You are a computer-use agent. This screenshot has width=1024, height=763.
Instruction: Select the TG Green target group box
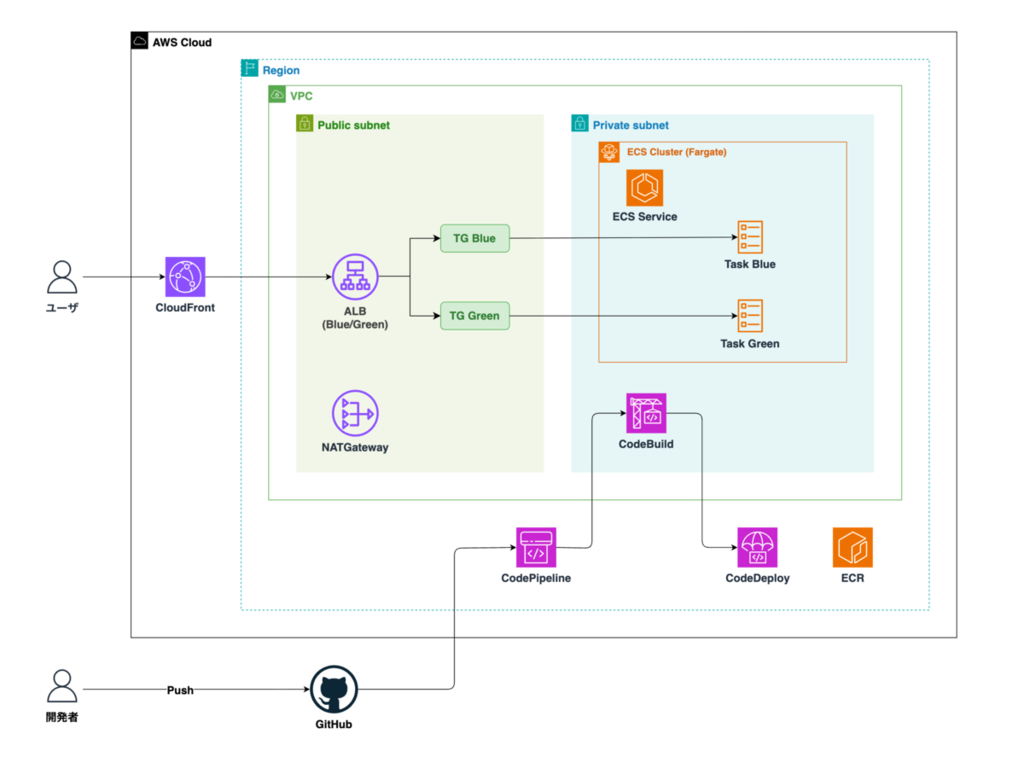(475, 316)
